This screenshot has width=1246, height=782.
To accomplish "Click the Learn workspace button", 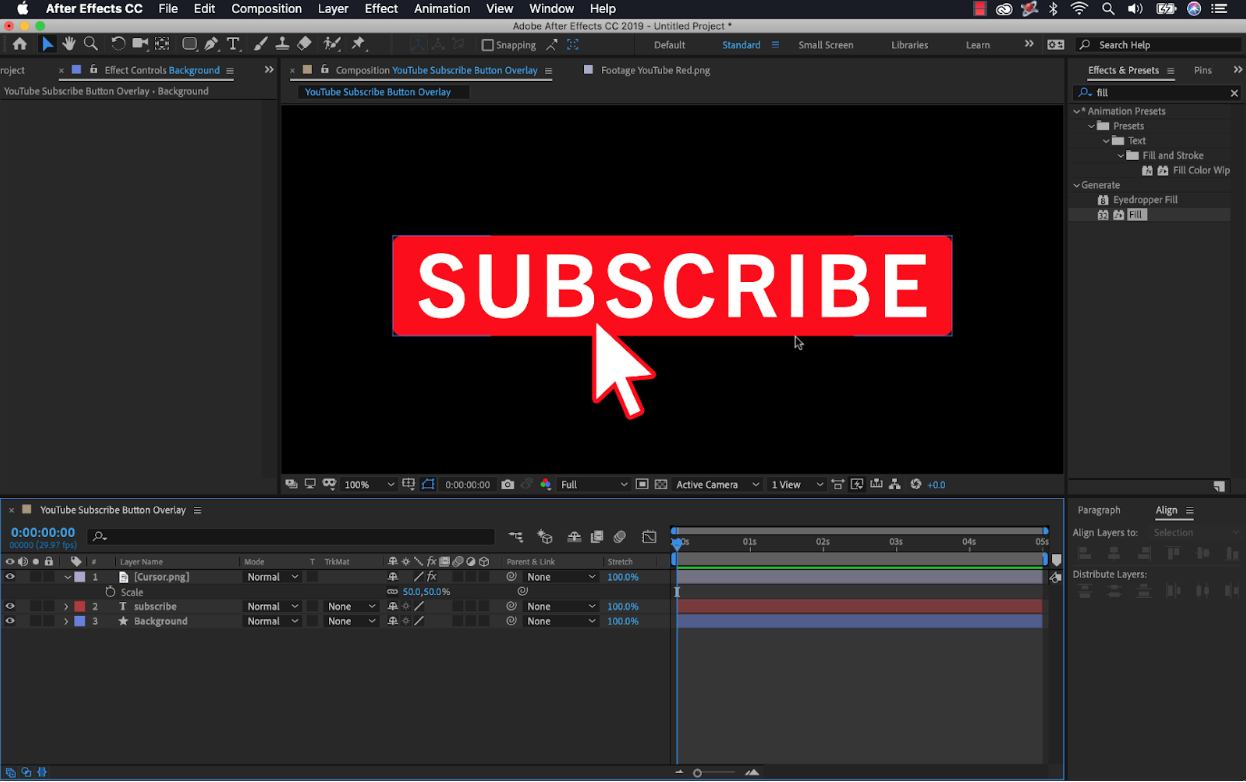I will click(977, 44).
